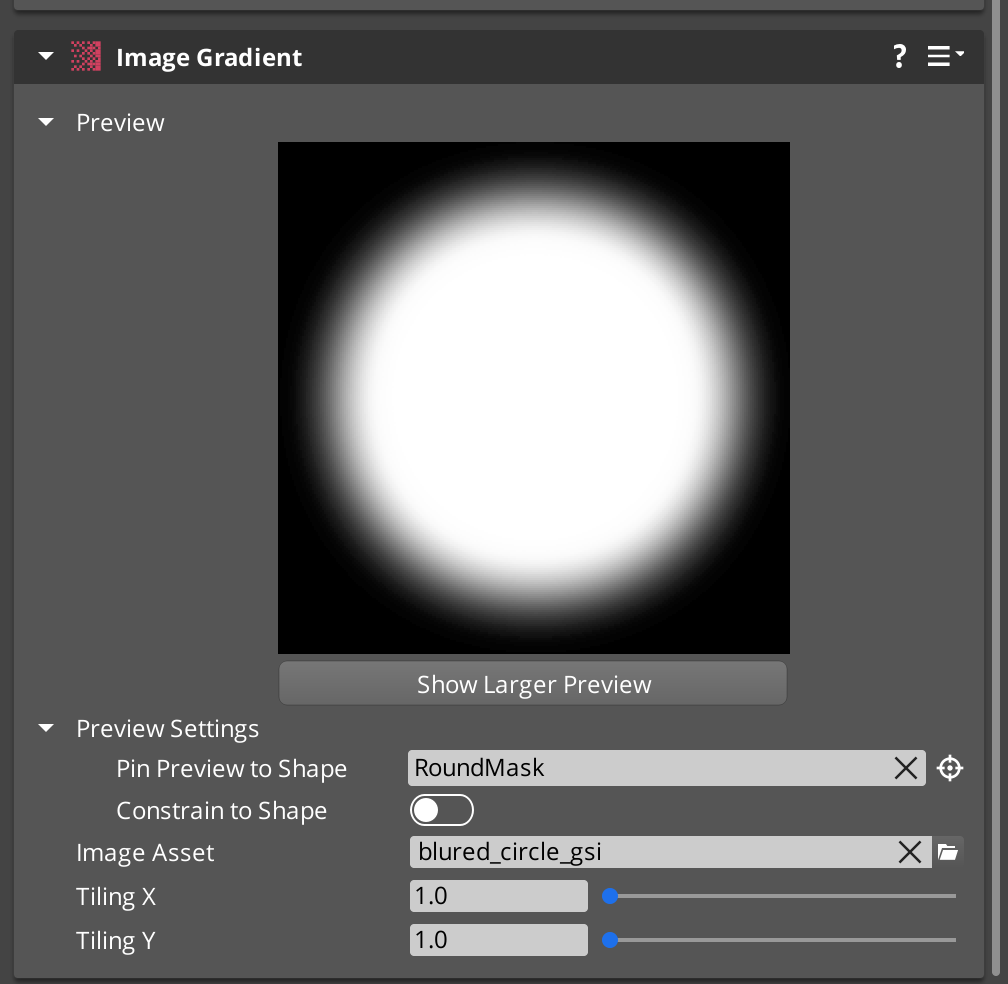Click the Preview Settings label

coord(167,729)
